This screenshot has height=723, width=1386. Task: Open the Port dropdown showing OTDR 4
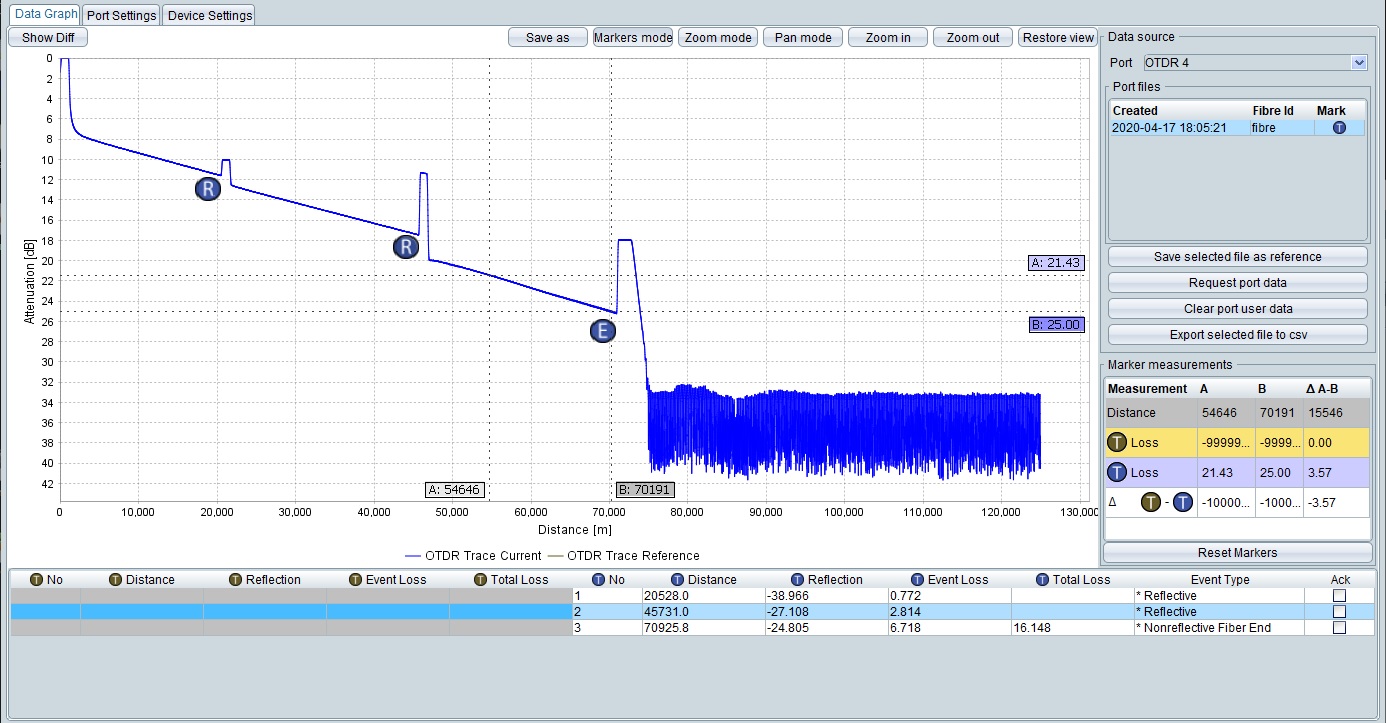[1255, 62]
